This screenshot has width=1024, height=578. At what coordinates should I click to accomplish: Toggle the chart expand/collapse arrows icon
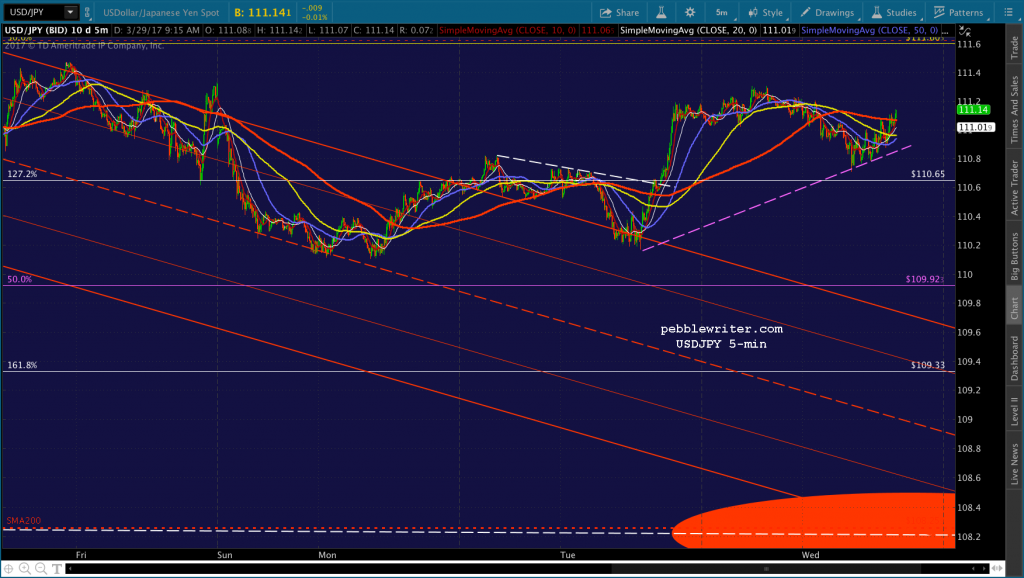point(965,31)
